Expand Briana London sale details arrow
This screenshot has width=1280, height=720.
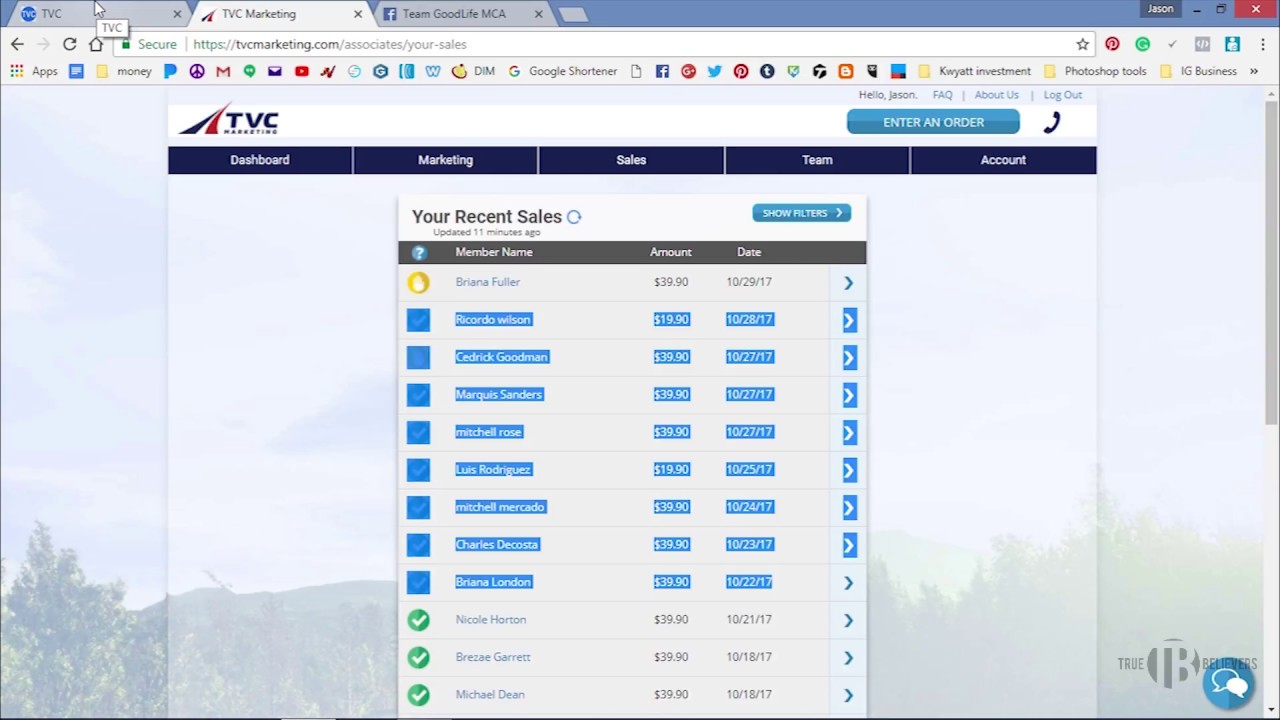848,583
